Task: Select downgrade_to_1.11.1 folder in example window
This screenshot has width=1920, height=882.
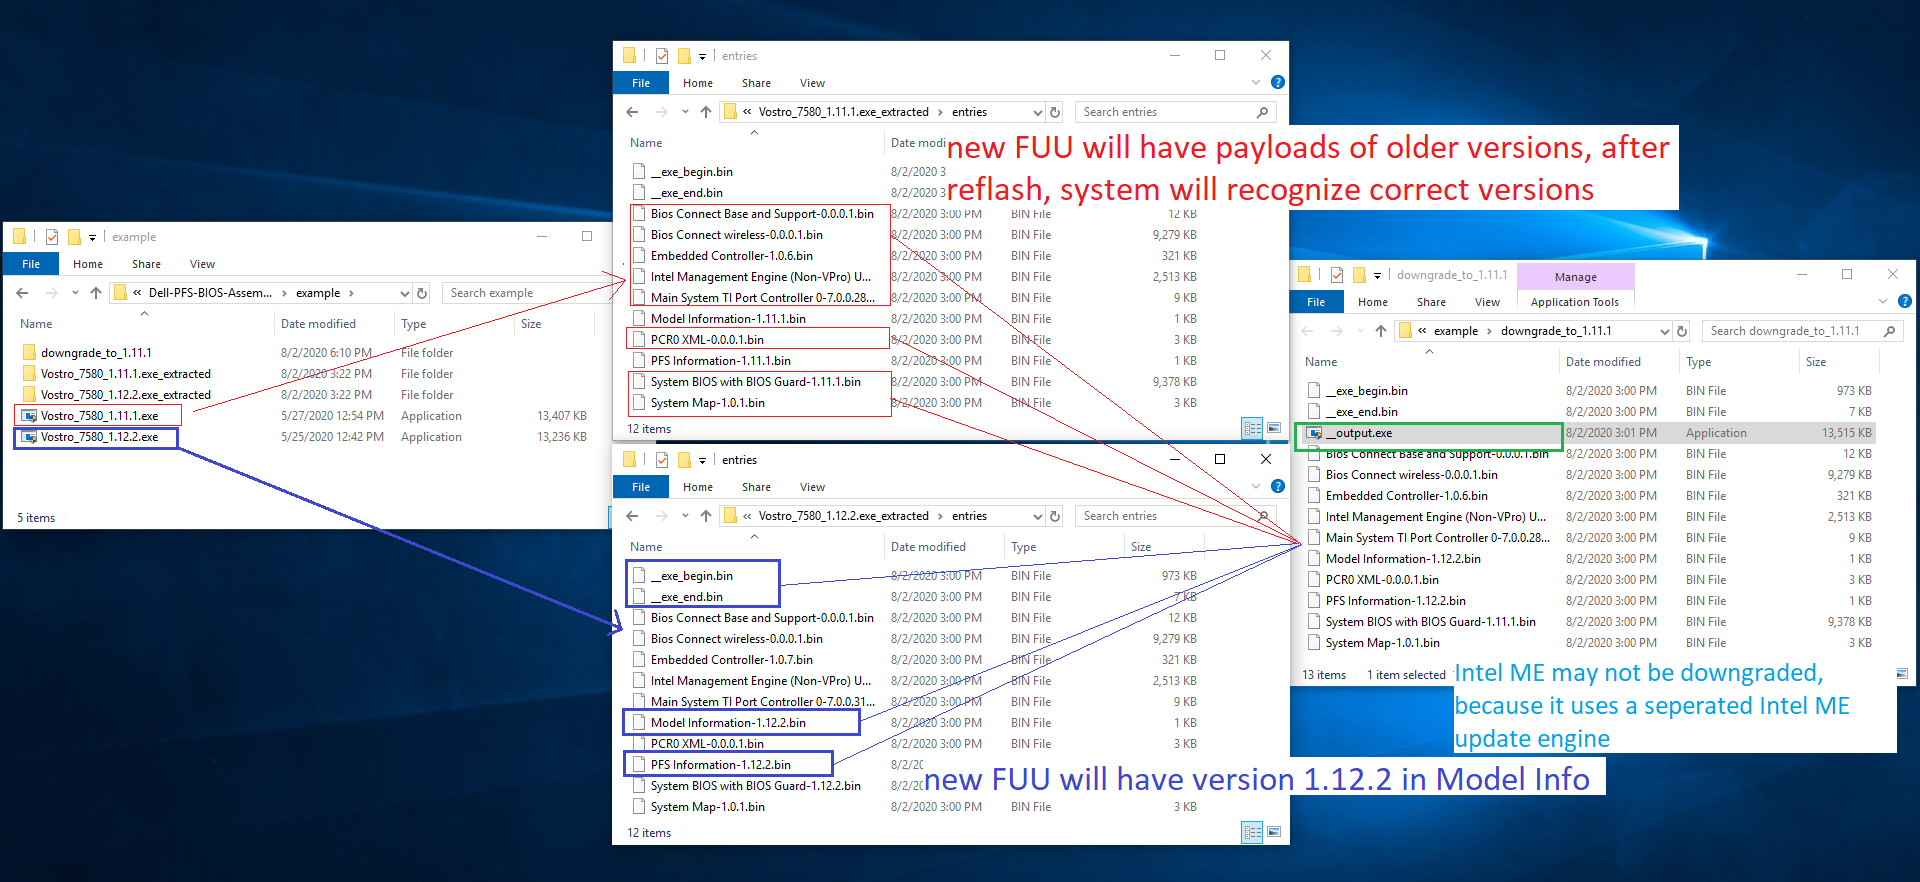Action: pos(96,353)
